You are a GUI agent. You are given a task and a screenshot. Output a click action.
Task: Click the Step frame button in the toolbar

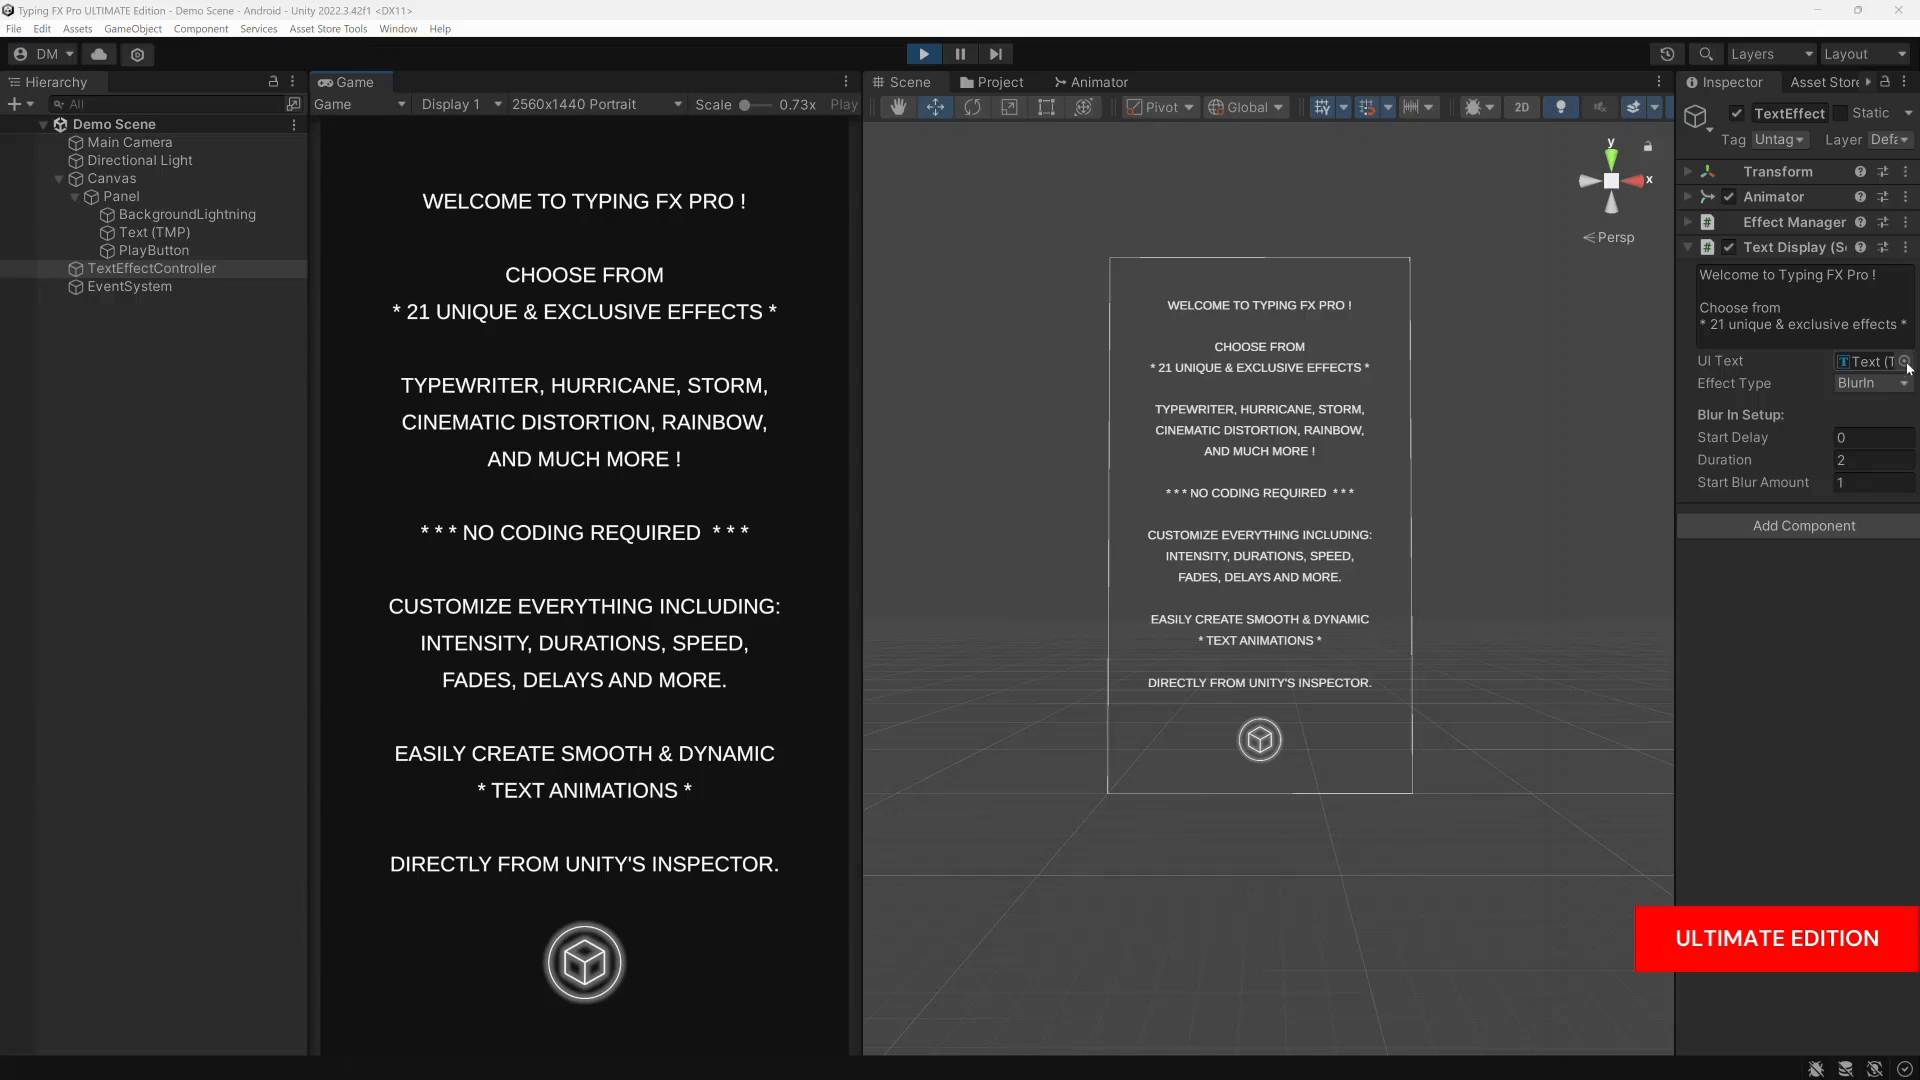pos(996,54)
